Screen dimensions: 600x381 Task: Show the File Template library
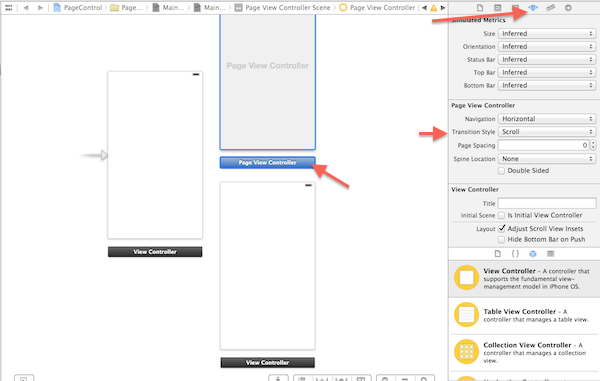pyautogui.click(x=497, y=254)
